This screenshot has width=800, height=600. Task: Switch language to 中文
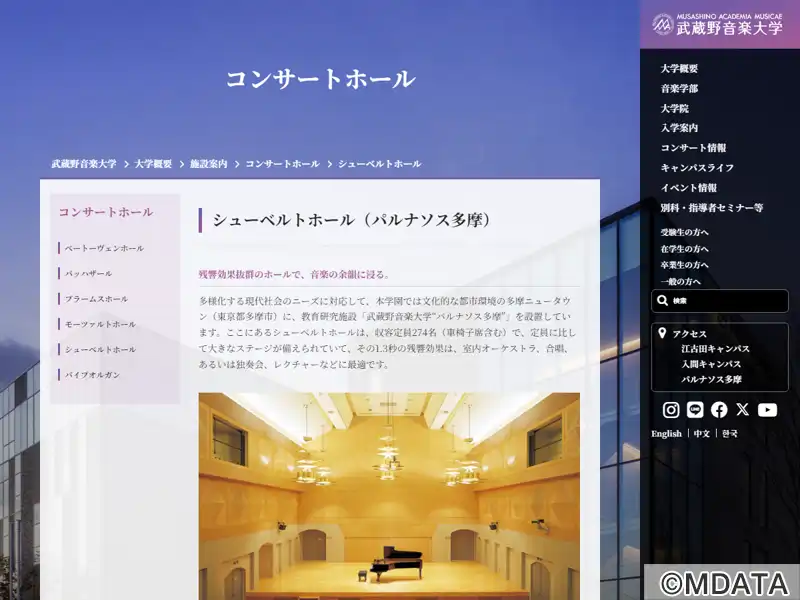point(702,434)
